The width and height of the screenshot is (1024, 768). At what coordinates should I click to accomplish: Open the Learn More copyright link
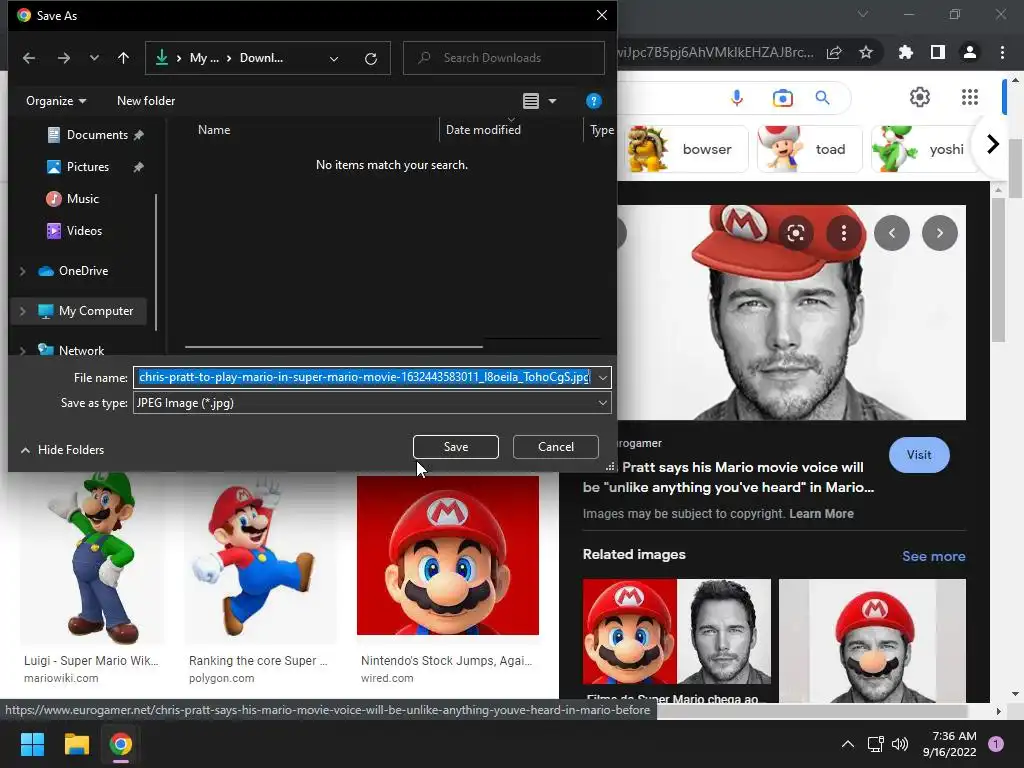821,513
